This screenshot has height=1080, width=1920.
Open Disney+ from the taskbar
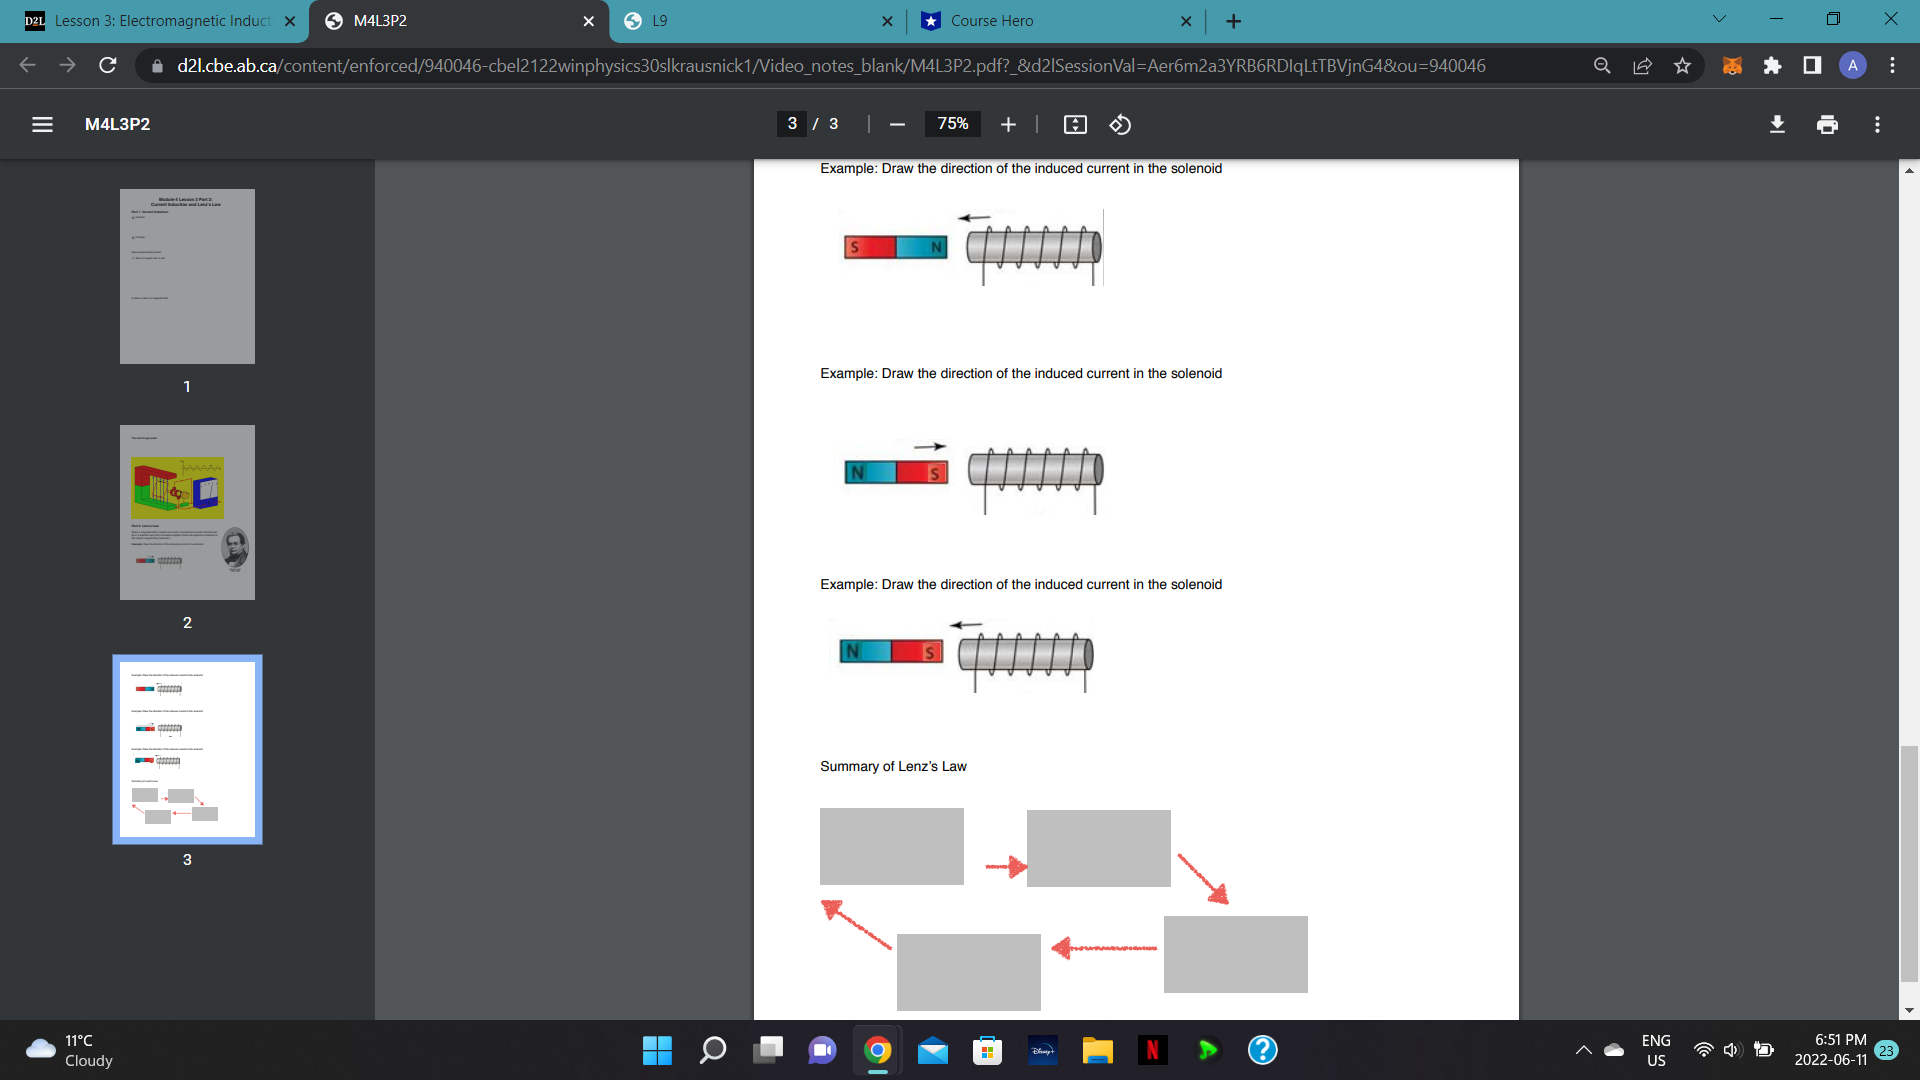pos(1042,1050)
